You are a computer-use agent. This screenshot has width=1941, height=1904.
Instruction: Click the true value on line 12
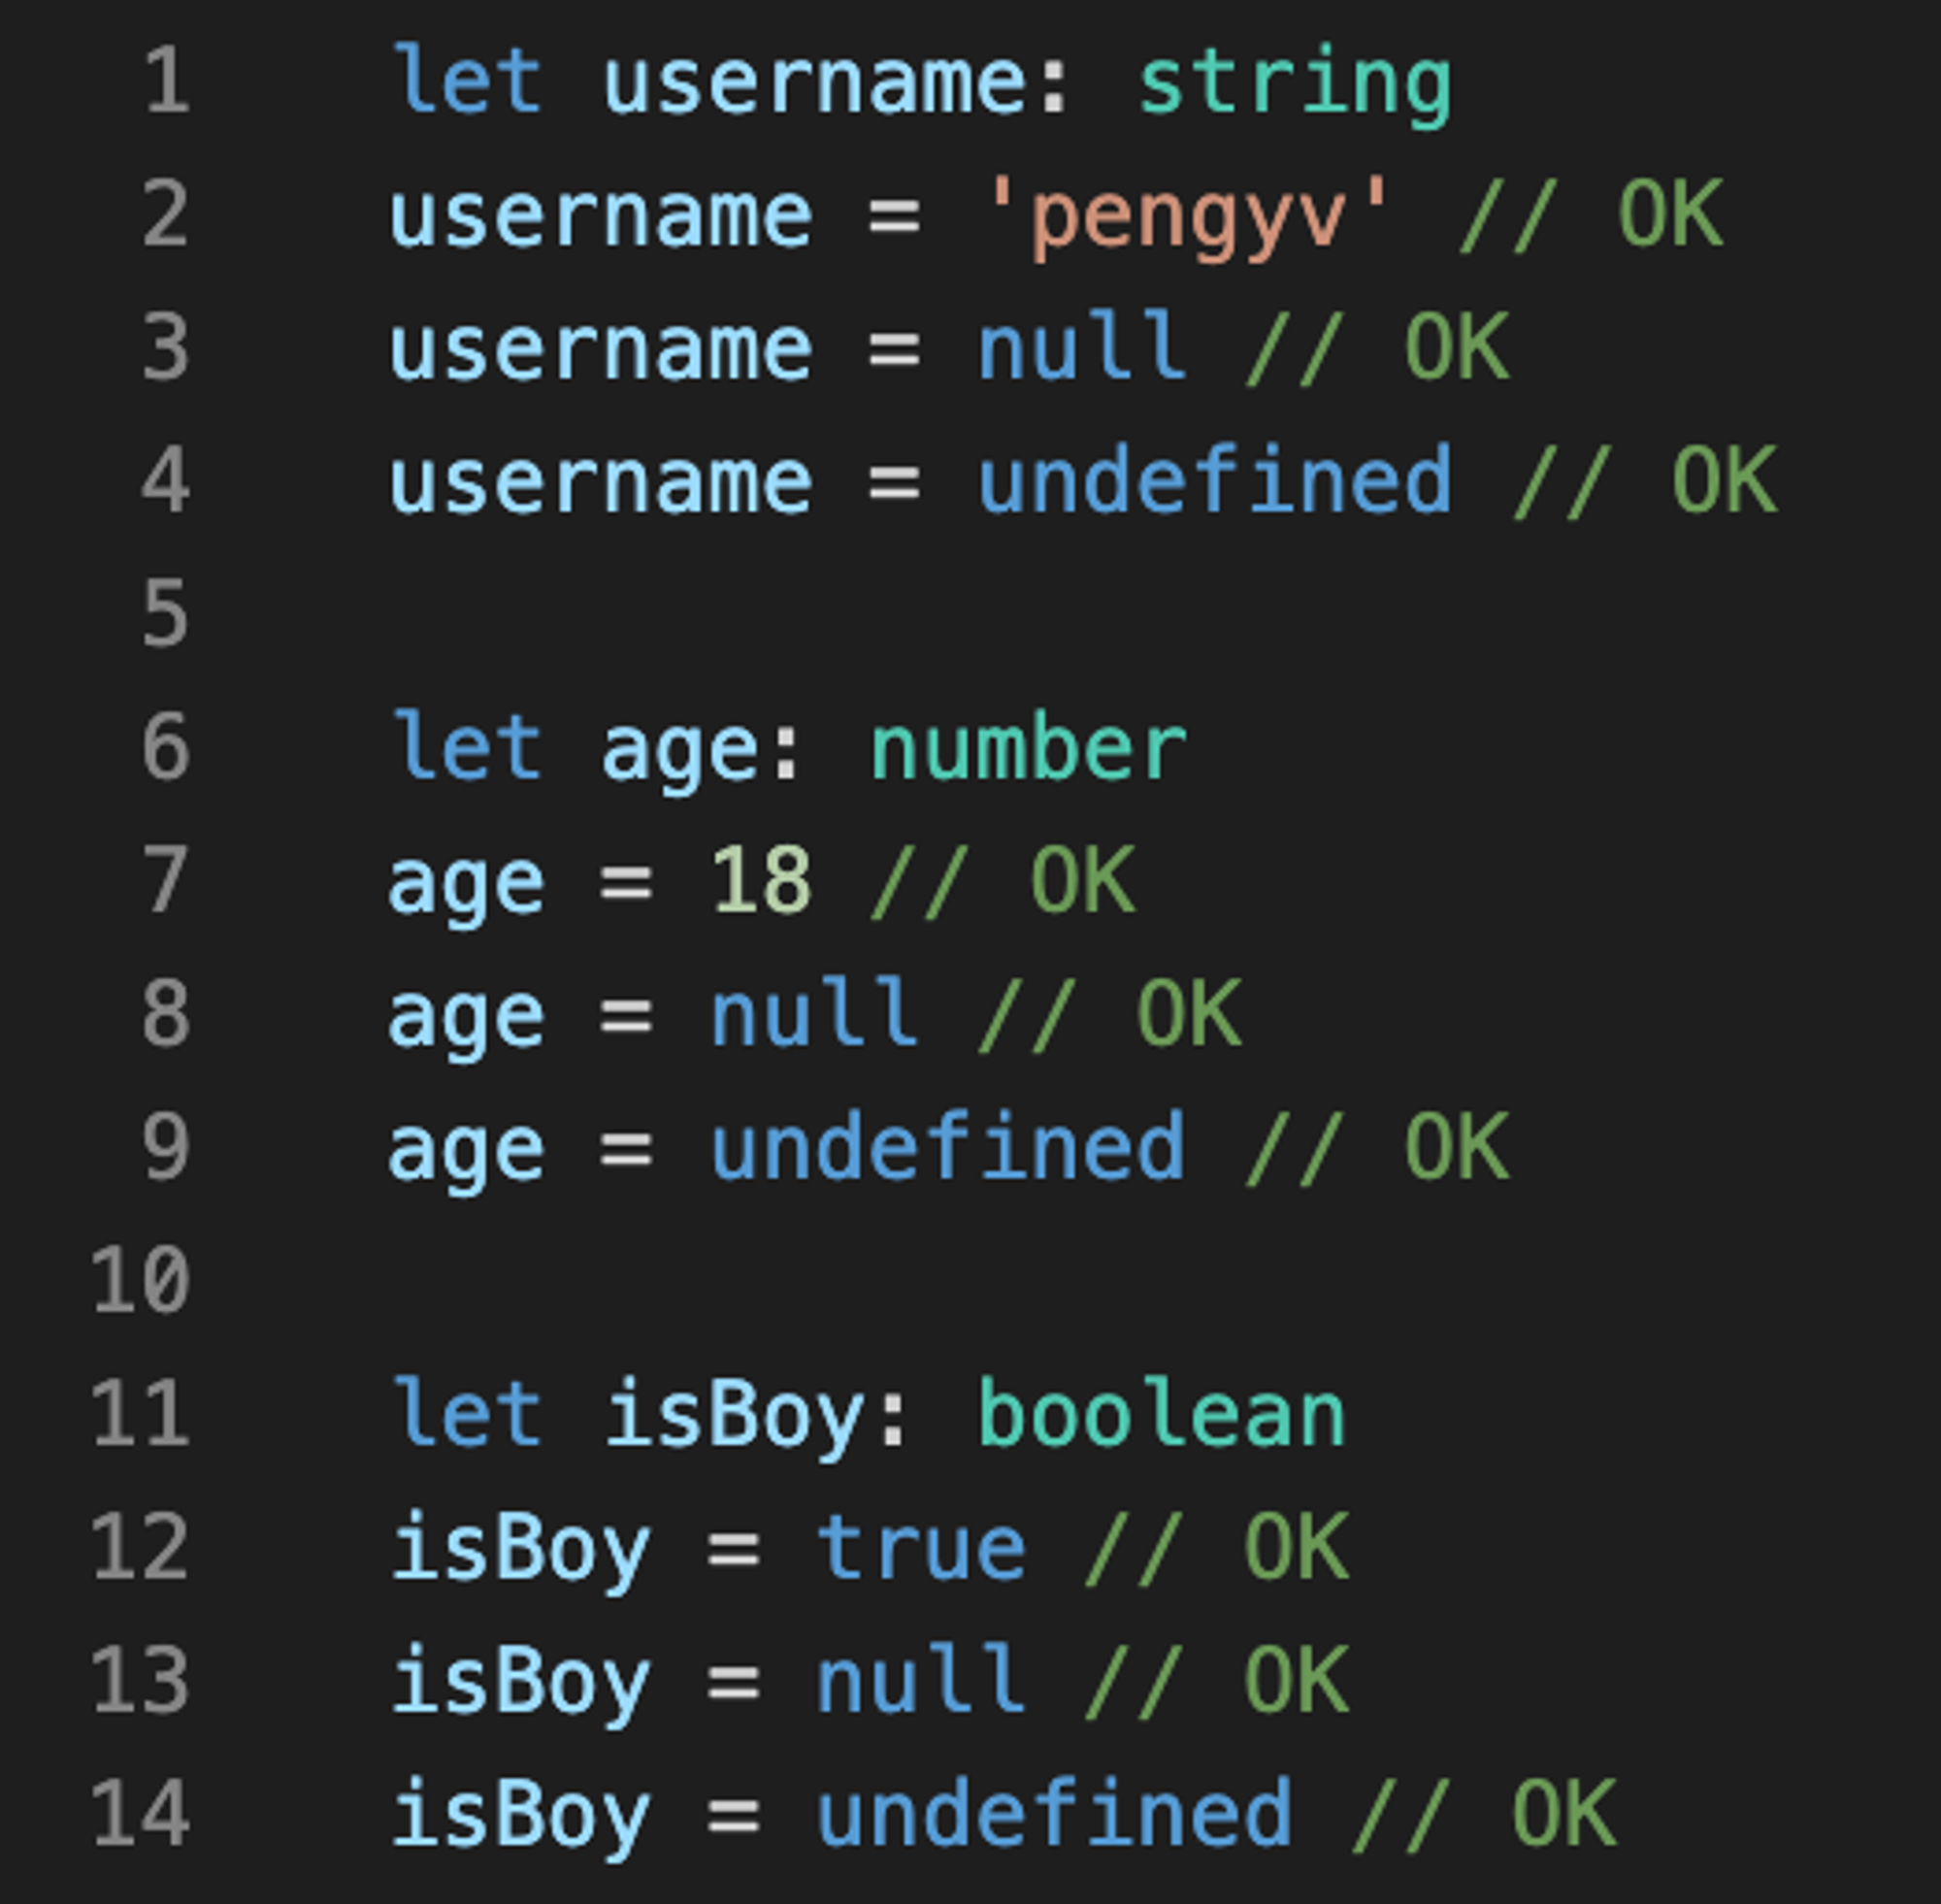[921, 1547]
